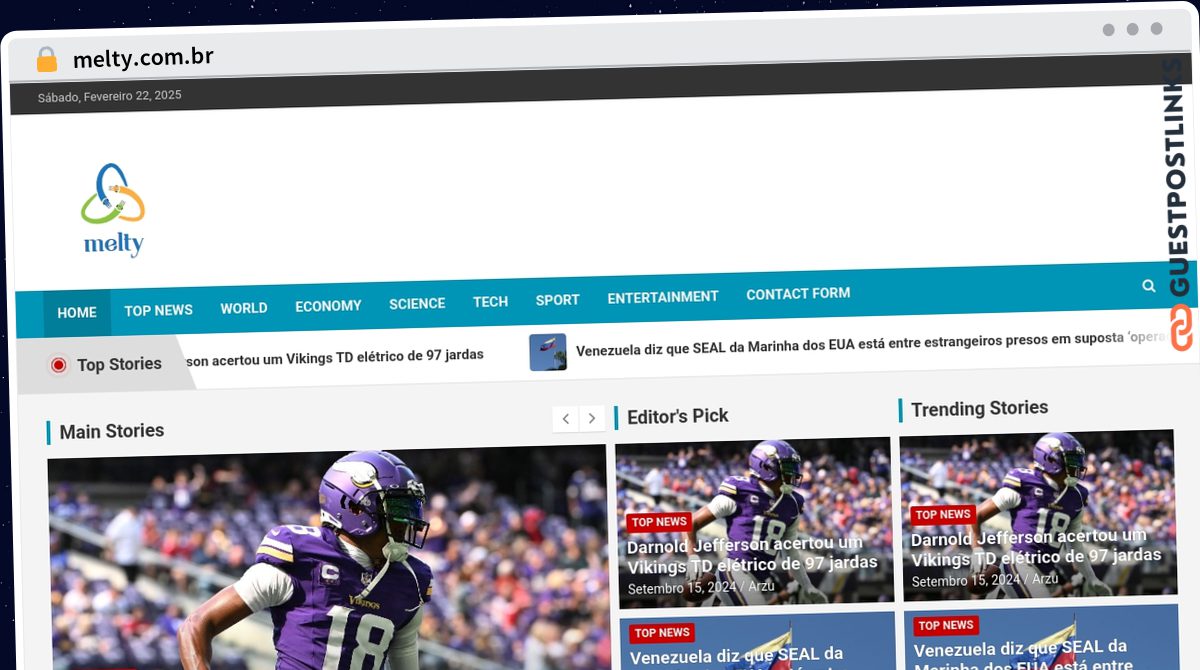Open the ECONOMY section
The image size is (1200, 670).
tap(328, 306)
